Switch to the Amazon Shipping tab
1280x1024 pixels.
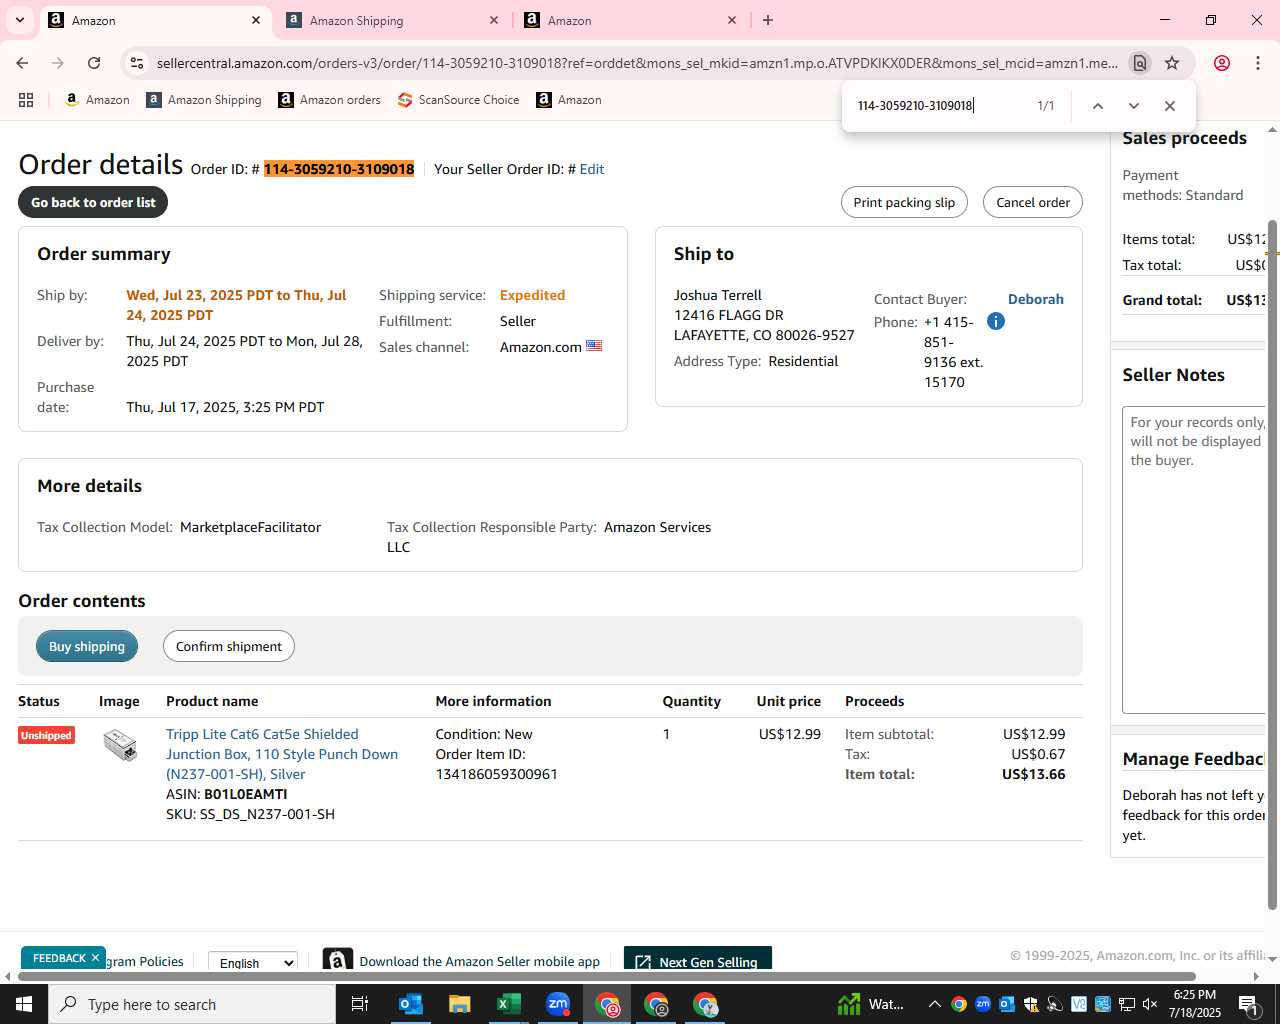point(392,20)
